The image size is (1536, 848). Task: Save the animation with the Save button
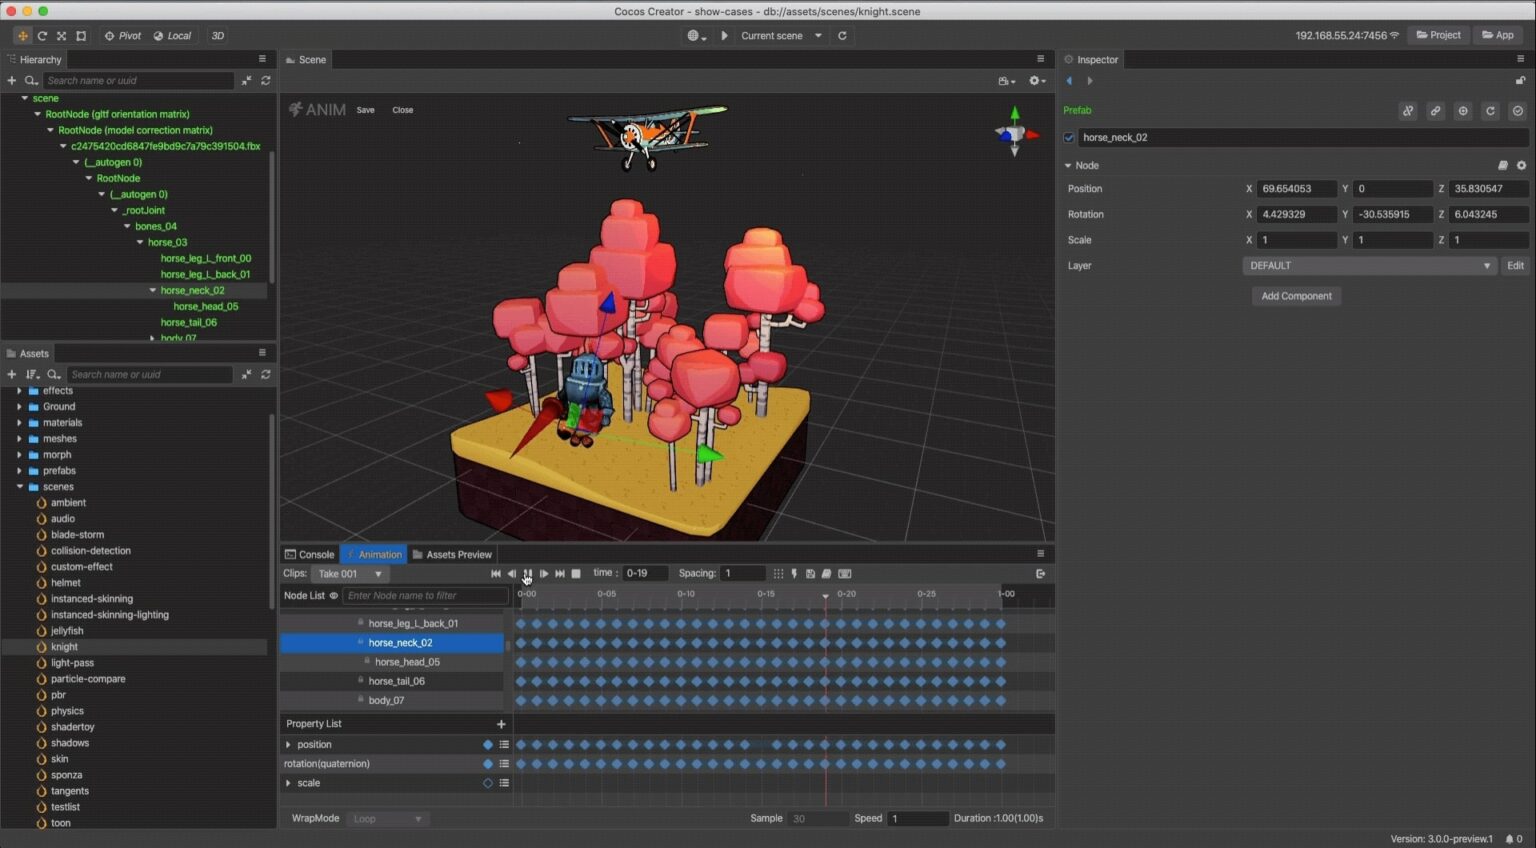click(x=365, y=110)
